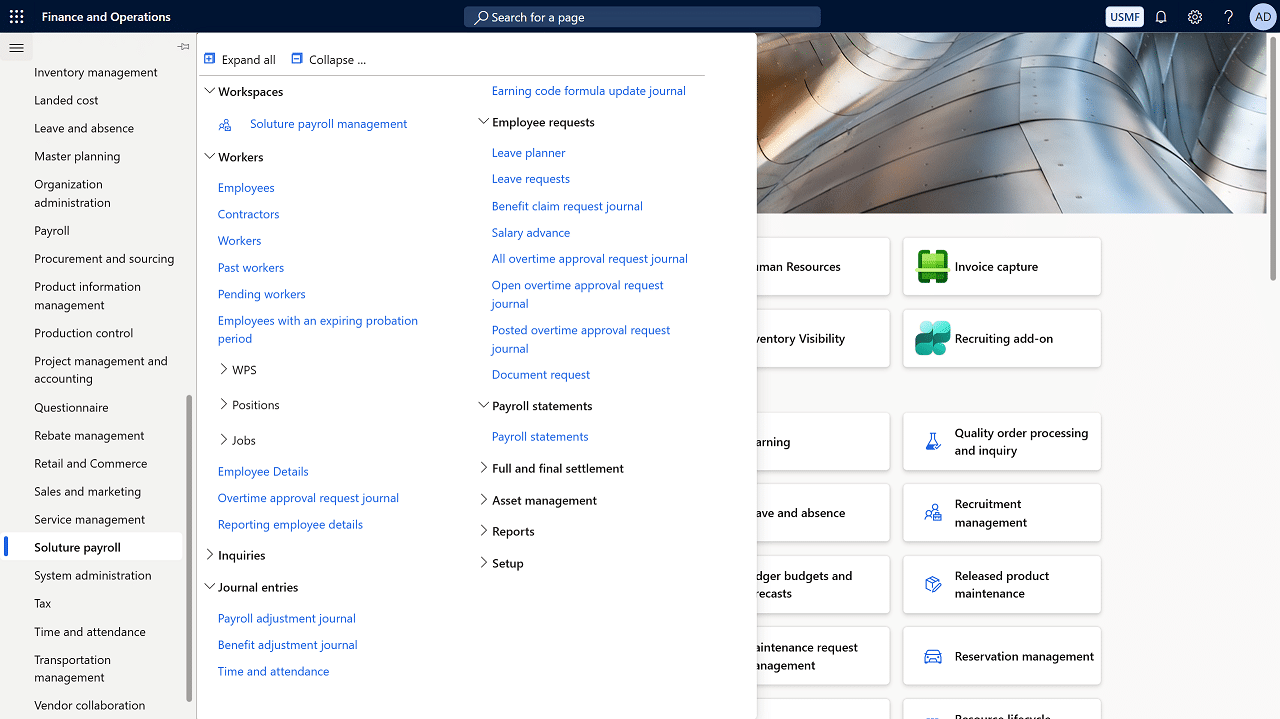Screen dimensions: 1280x719
Task: Open Past workers link
Action: click(x=251, y=268)
